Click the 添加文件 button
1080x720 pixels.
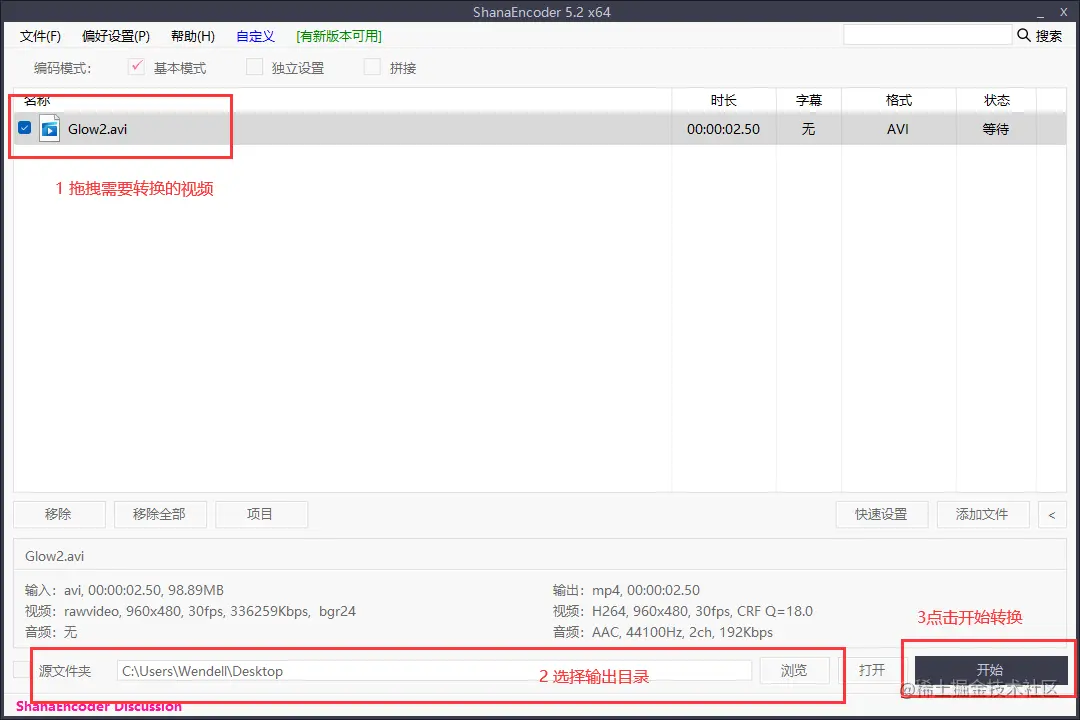(983, 514)
